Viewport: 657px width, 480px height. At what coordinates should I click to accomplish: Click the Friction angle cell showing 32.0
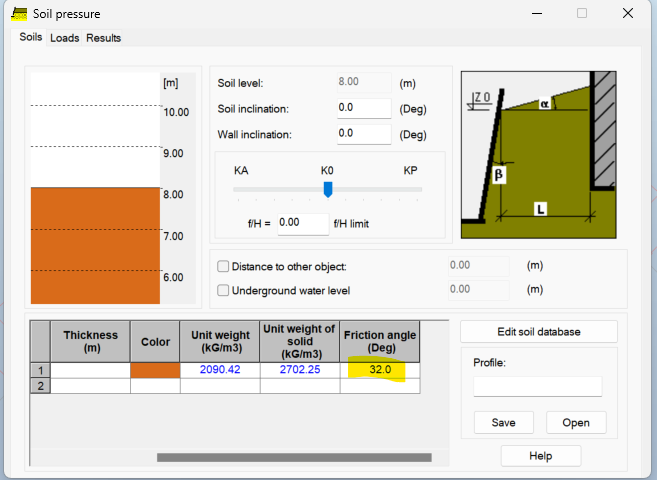380,370
